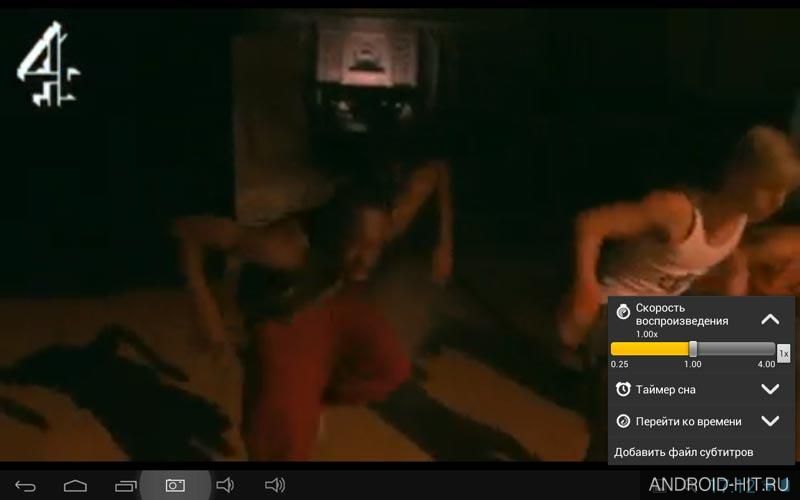Set speed near 4.00 on slider track
Screen dimensions: 800x500
(772, 349)
